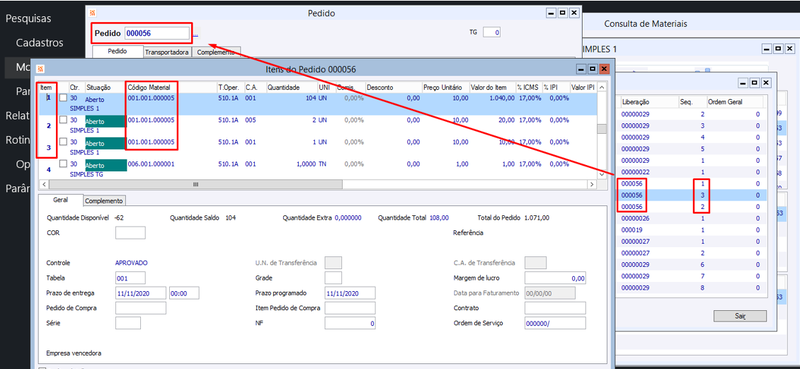Open the Complemento tab beside Geral
The height and width of the screenshot is (369, 800).
coord(105,201)
